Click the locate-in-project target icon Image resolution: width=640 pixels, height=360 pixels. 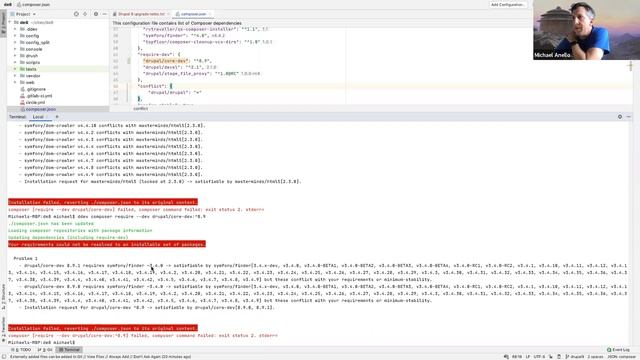click(x=76, y=14)
